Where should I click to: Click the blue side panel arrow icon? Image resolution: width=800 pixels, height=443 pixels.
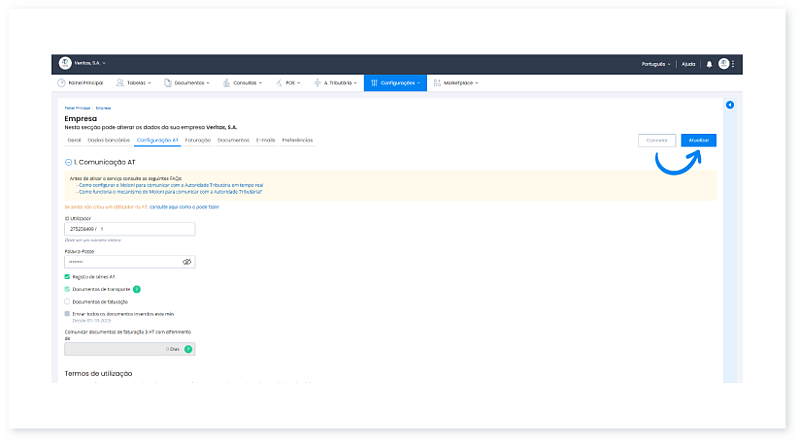[729, 105]
